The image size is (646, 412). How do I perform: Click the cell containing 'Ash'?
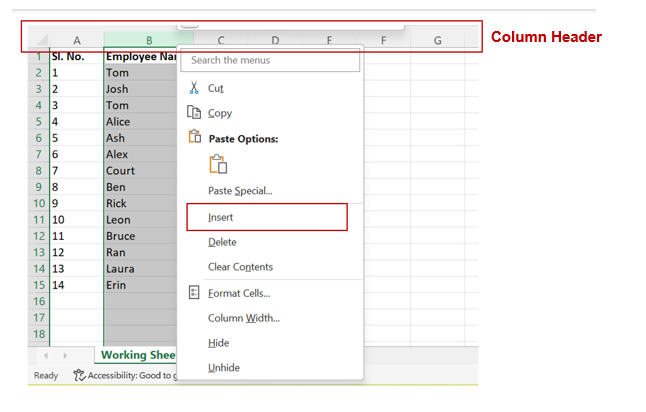141,138
